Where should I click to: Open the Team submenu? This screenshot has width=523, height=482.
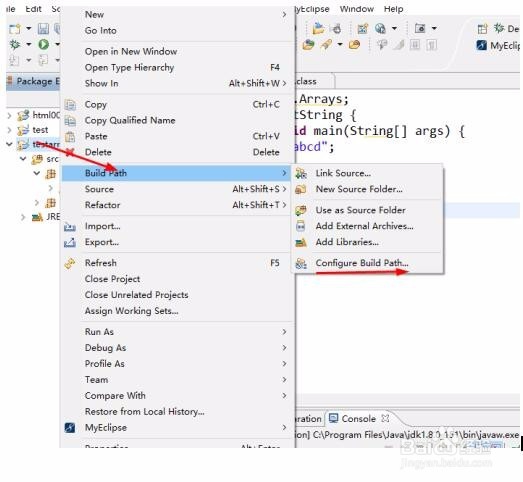[x=176, y=380]
